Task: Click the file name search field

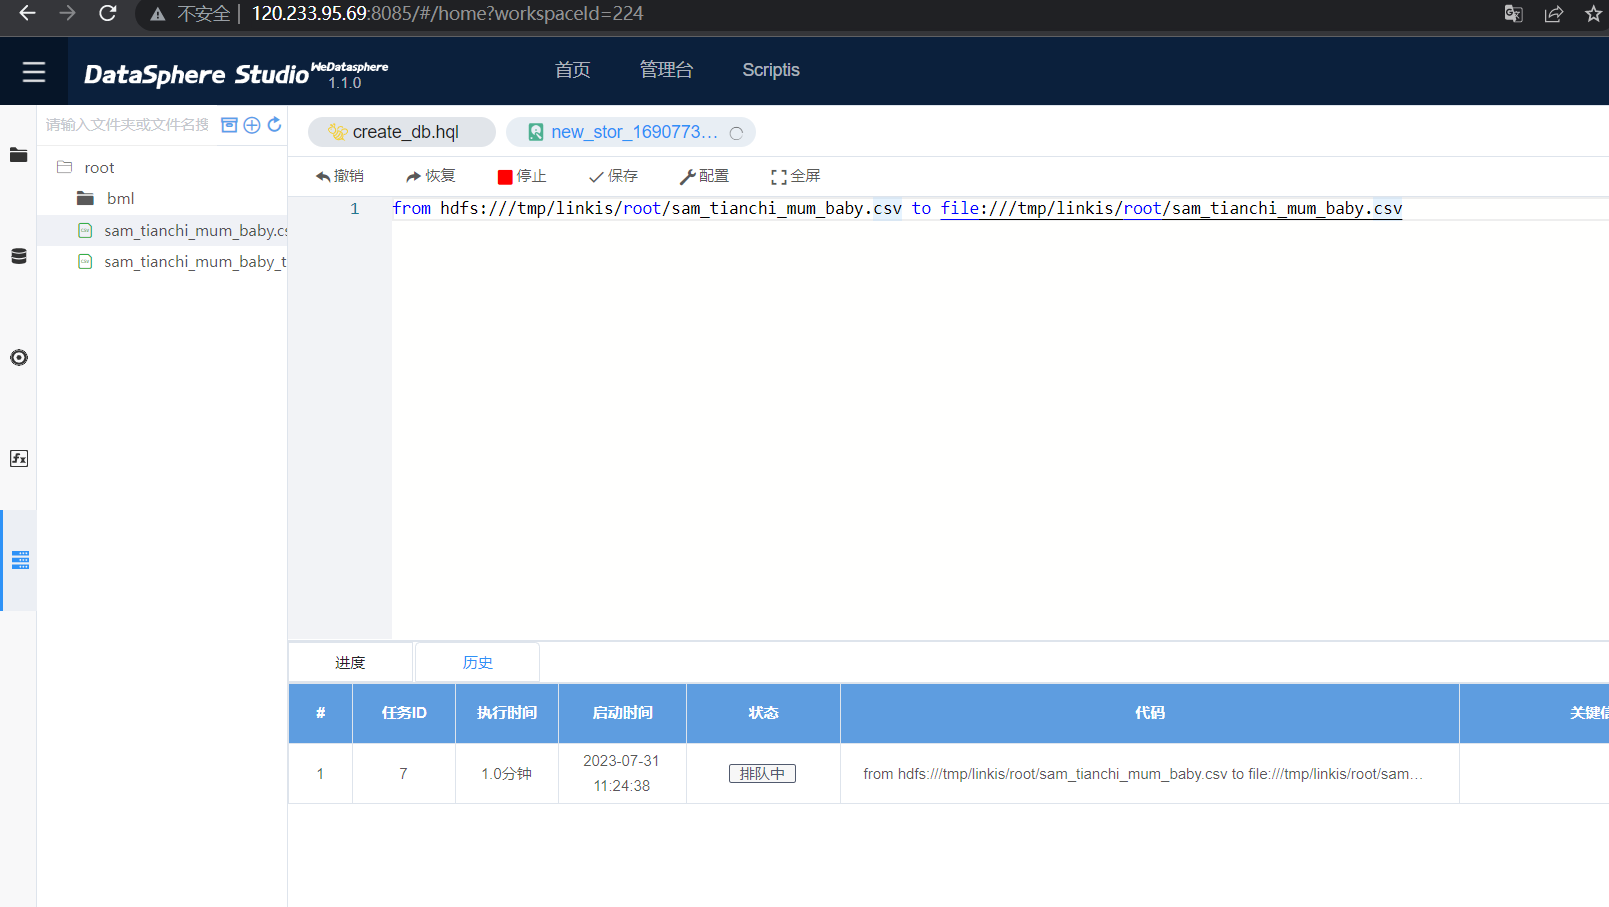Action: 127,125
